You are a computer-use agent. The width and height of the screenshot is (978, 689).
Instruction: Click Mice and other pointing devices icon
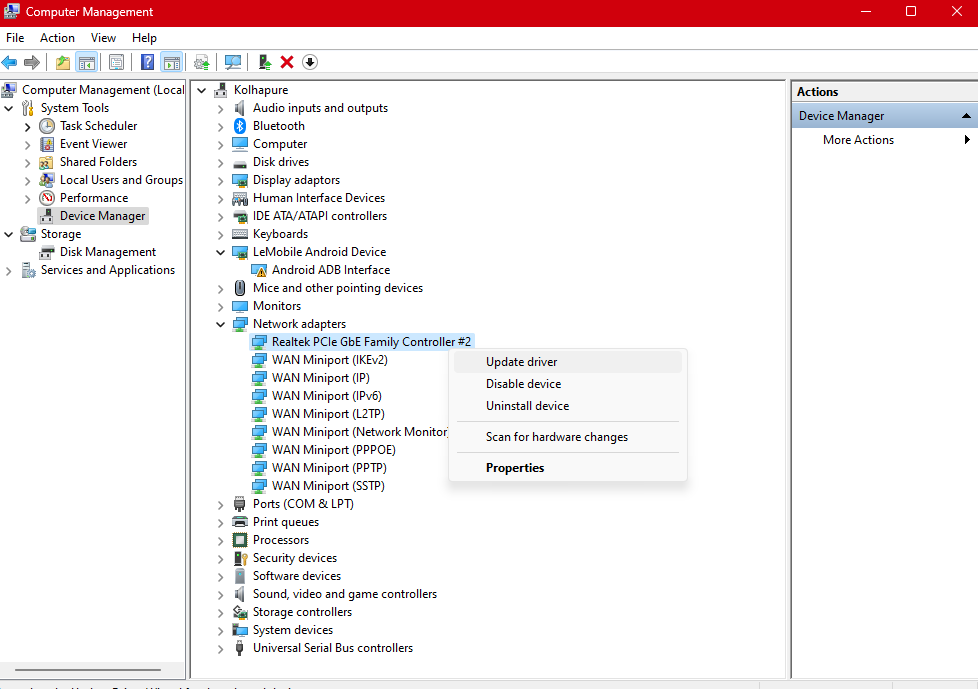pyautogui.click(x=240, y=288)
